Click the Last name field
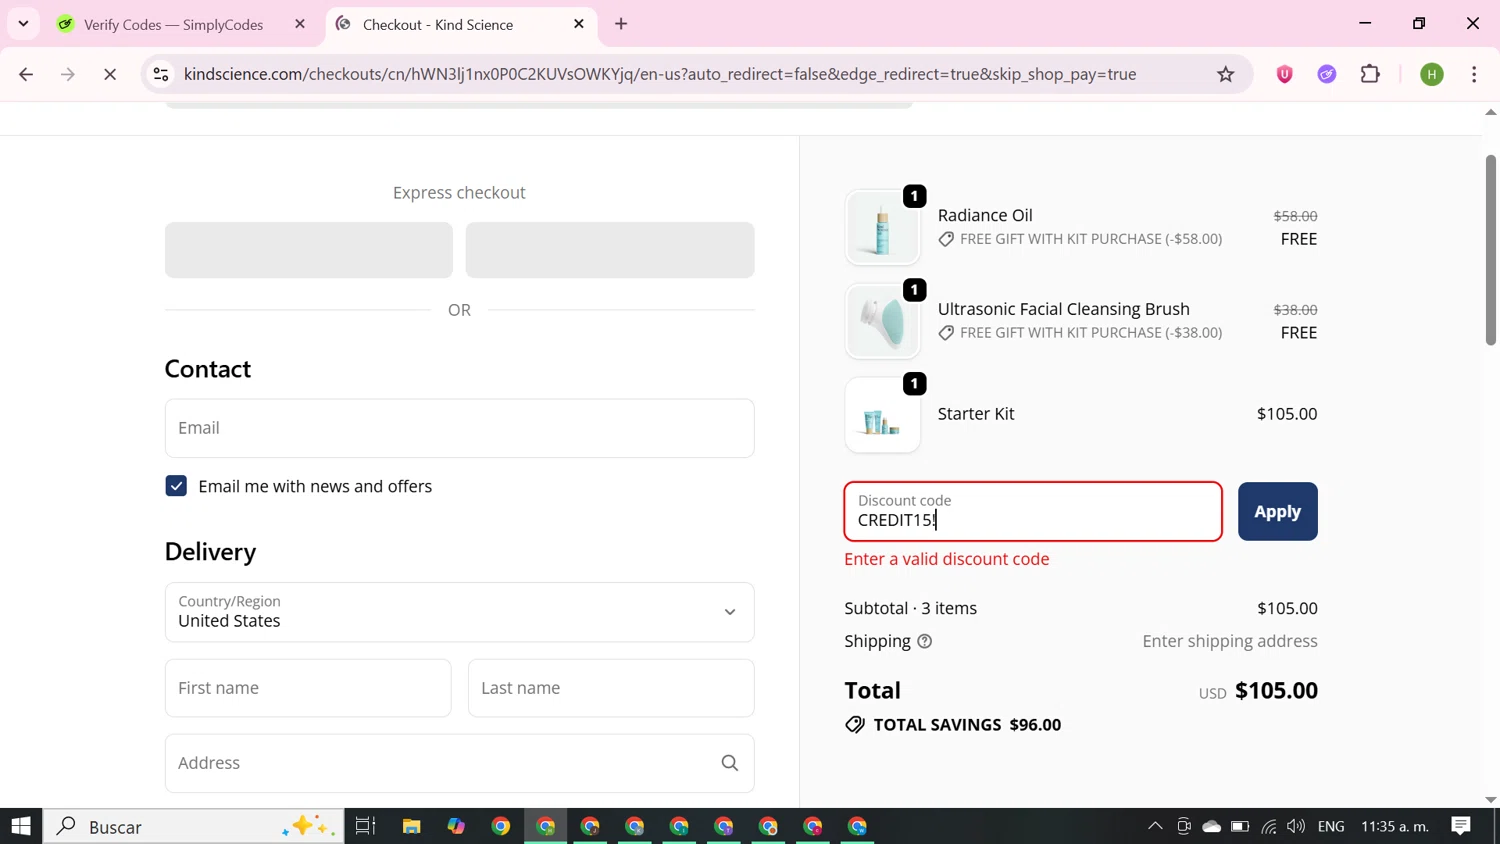The height and width of the screenshot is (844, 1500). click(611, 688)
